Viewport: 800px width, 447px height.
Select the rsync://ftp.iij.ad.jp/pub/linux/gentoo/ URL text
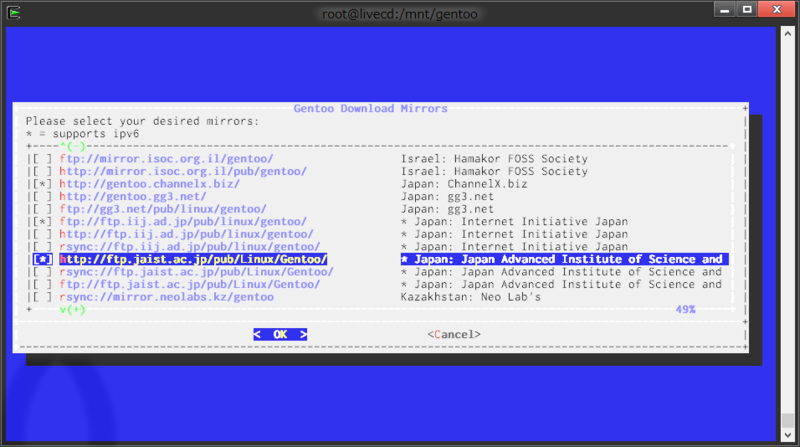(x=190, y=247)
